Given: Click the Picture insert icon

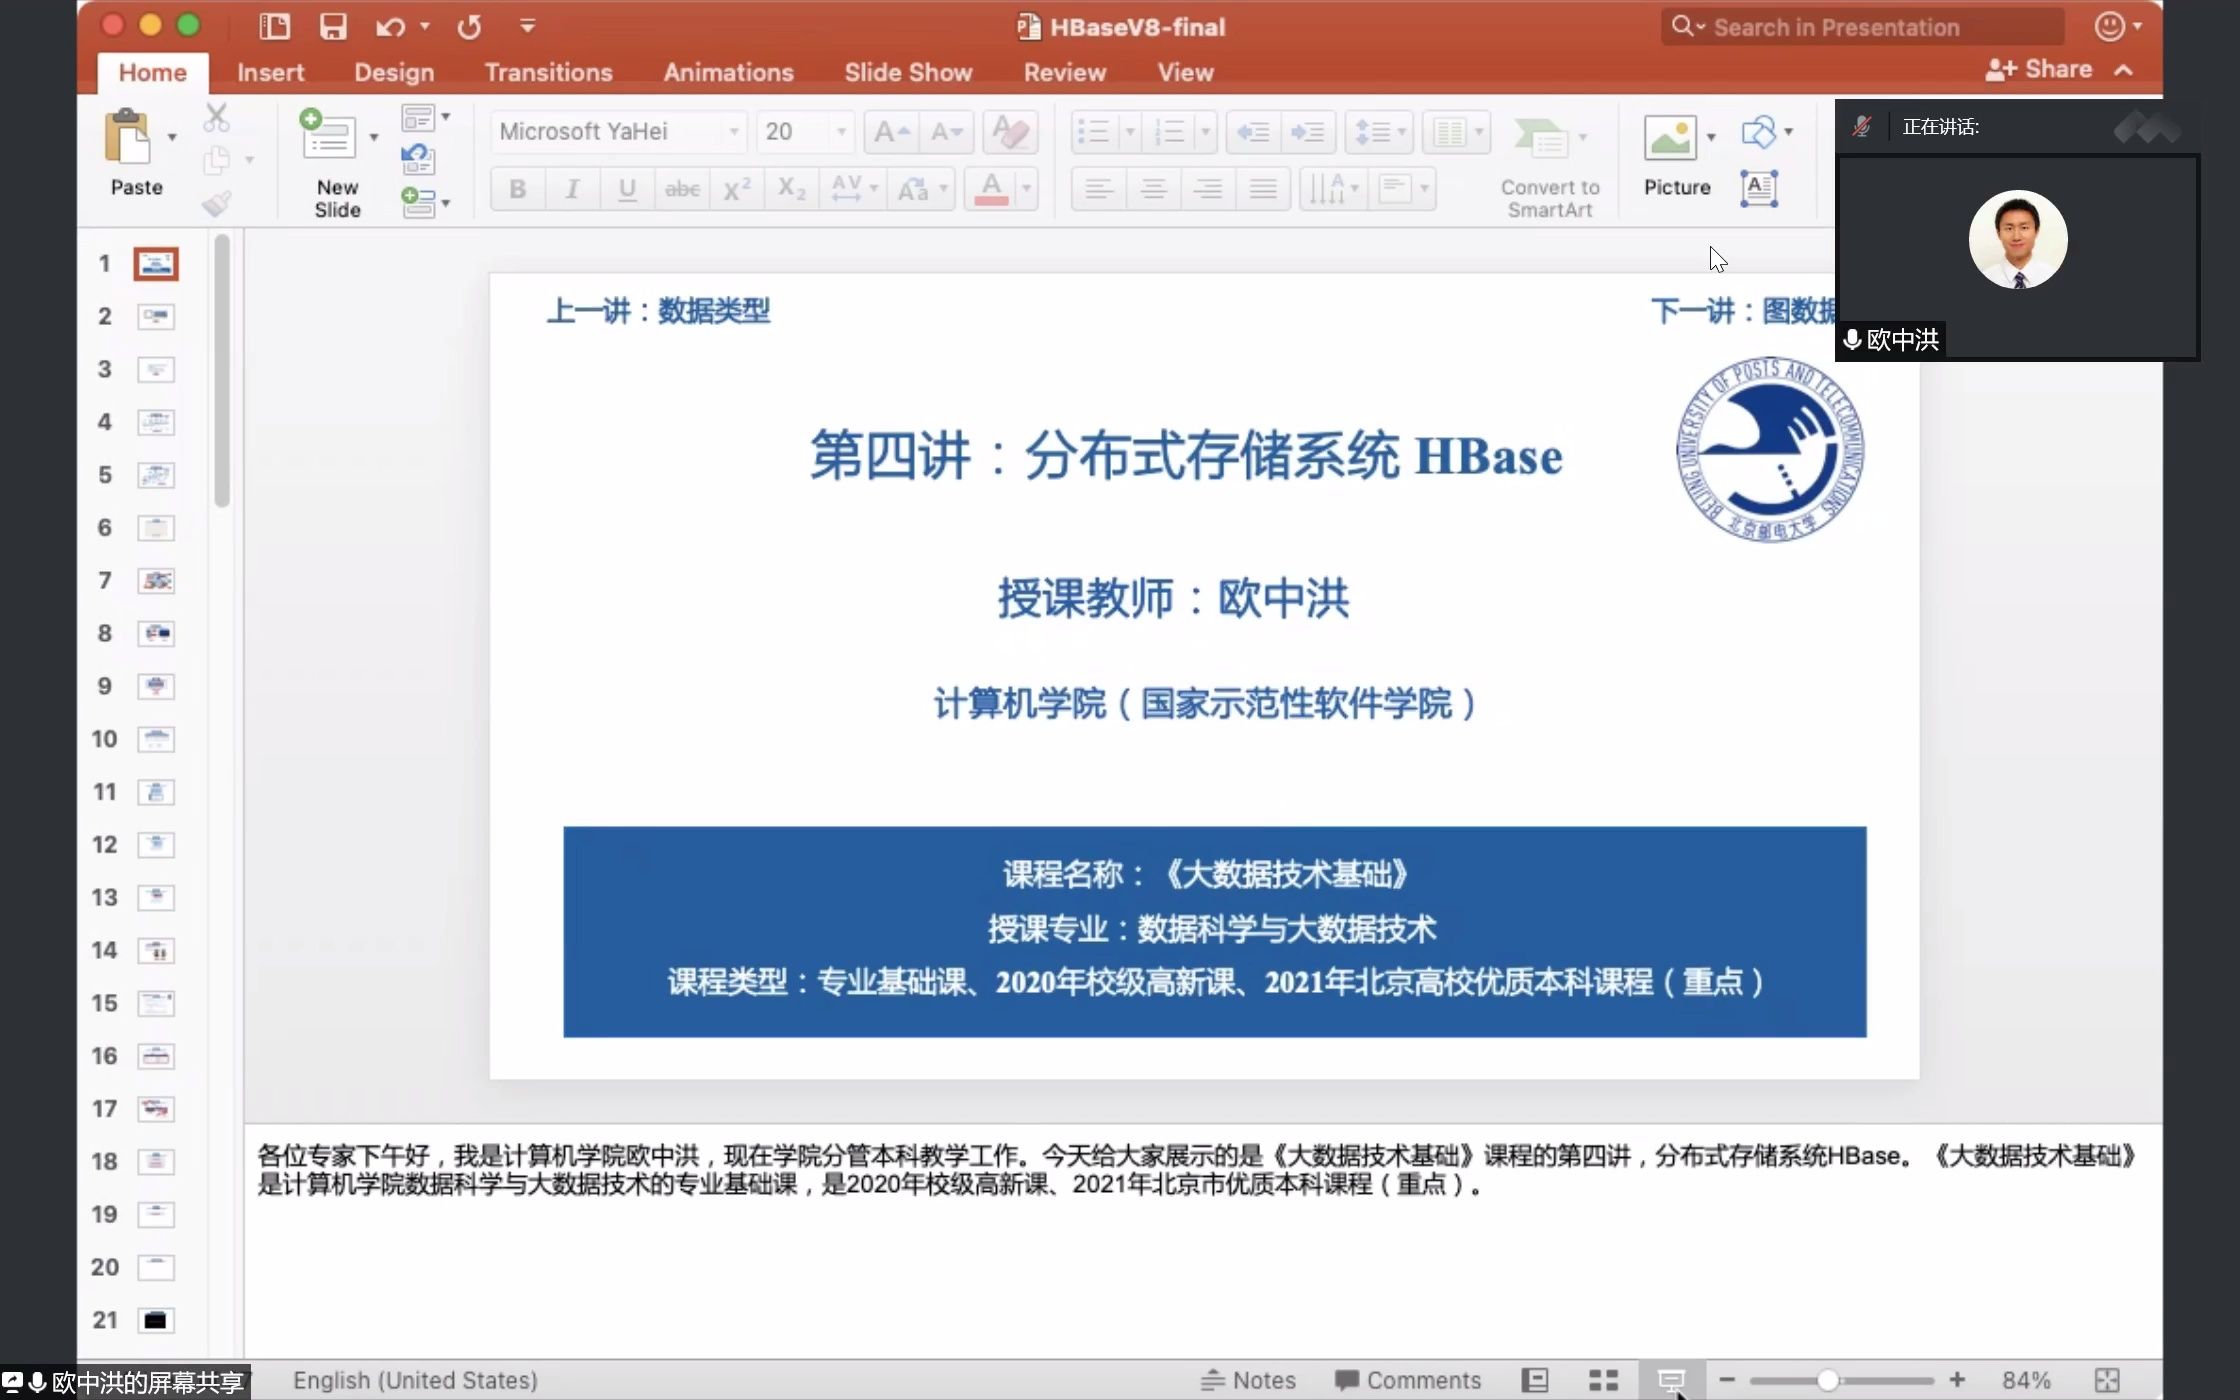Looking at the screenshot, I should coord(1670,138).
